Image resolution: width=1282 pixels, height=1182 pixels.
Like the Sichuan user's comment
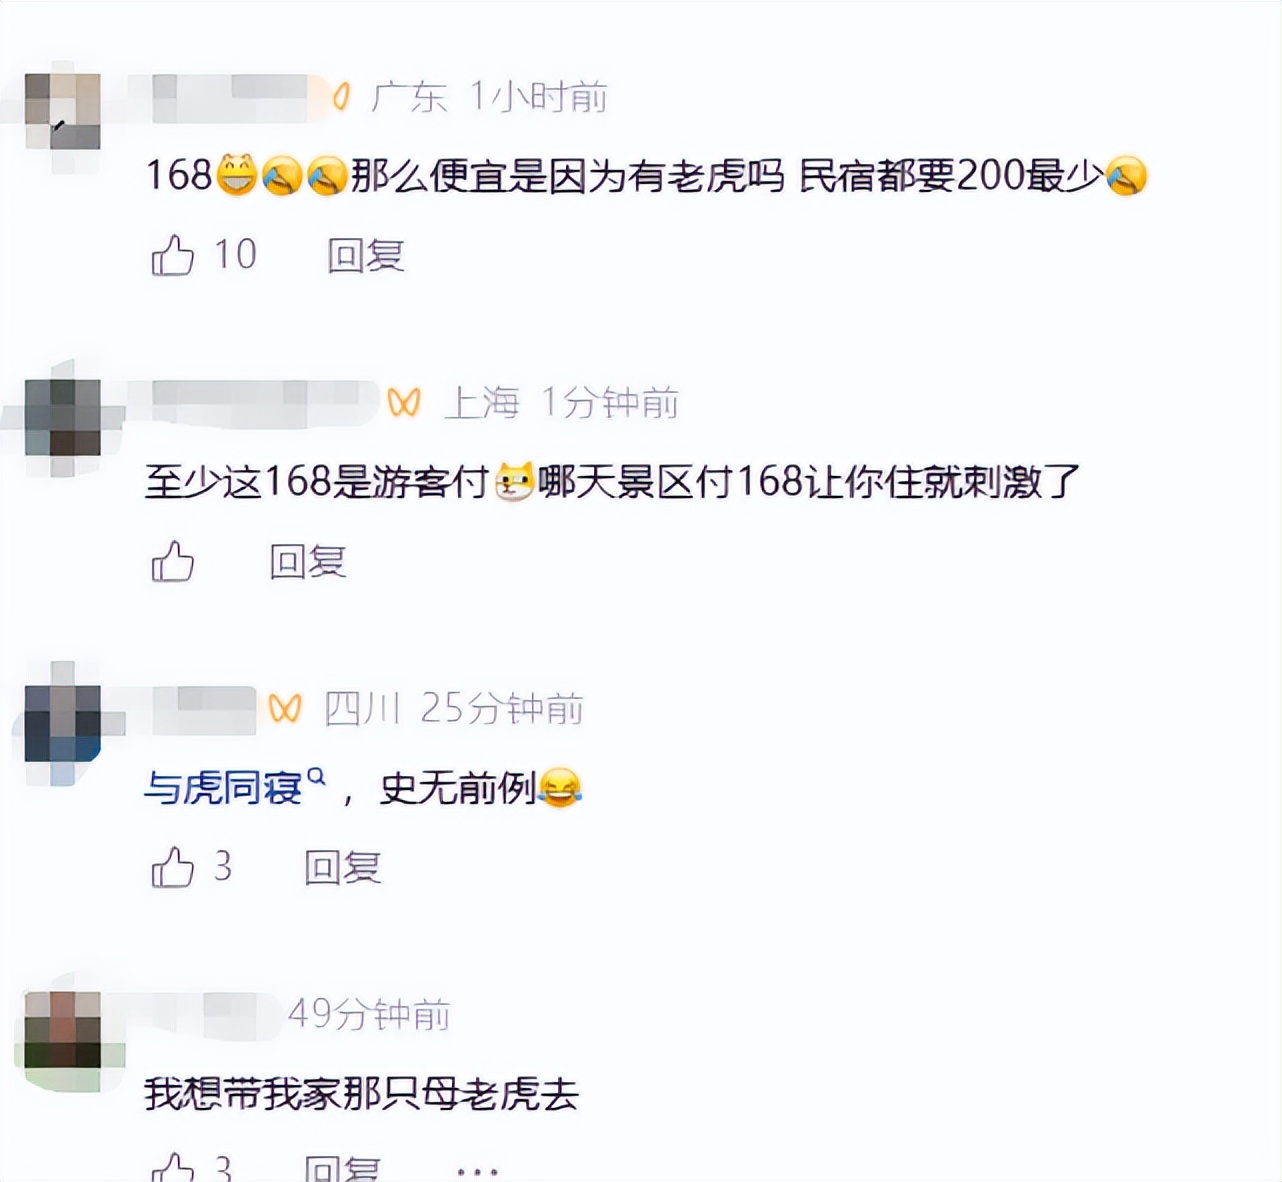pos(172,867)
